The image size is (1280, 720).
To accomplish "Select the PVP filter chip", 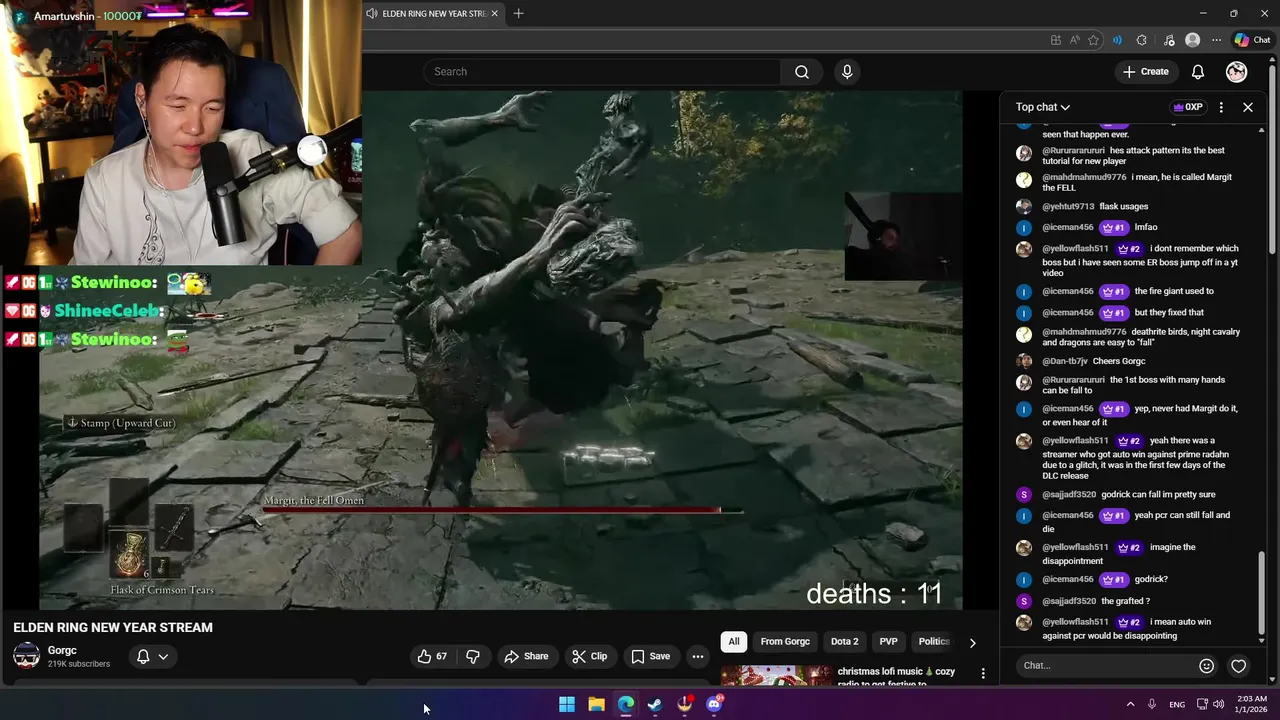I will [888, 641].
